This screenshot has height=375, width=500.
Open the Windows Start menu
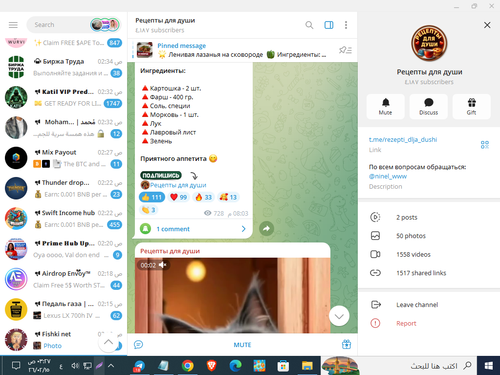489,366
